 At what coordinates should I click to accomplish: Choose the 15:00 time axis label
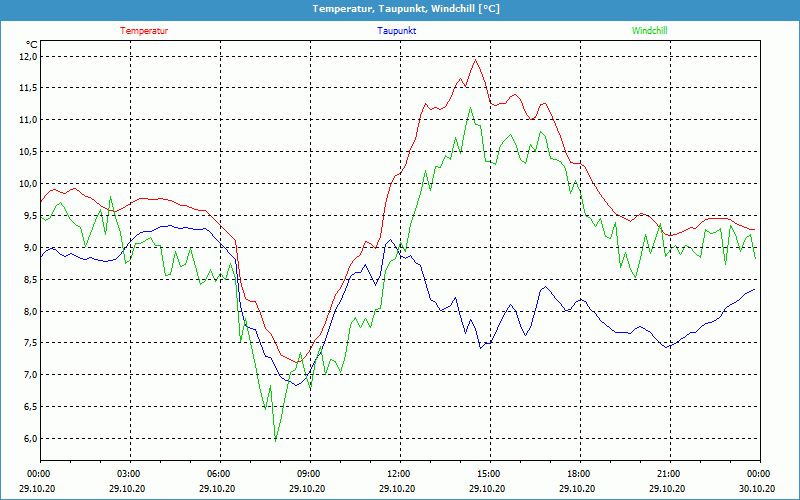(x=488, y=474)
